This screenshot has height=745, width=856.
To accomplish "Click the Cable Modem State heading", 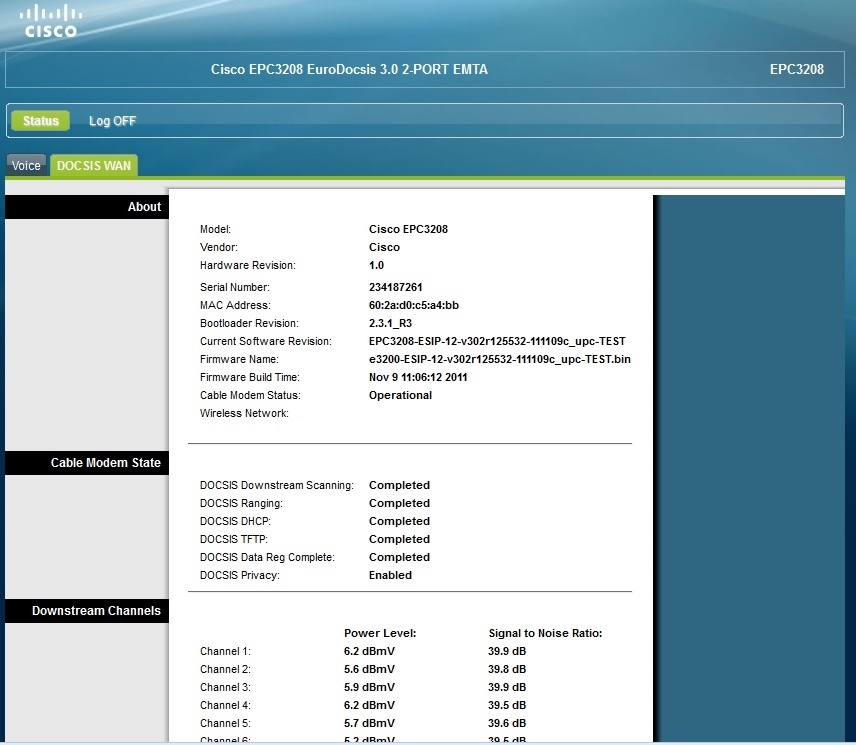I will point(106,463).
